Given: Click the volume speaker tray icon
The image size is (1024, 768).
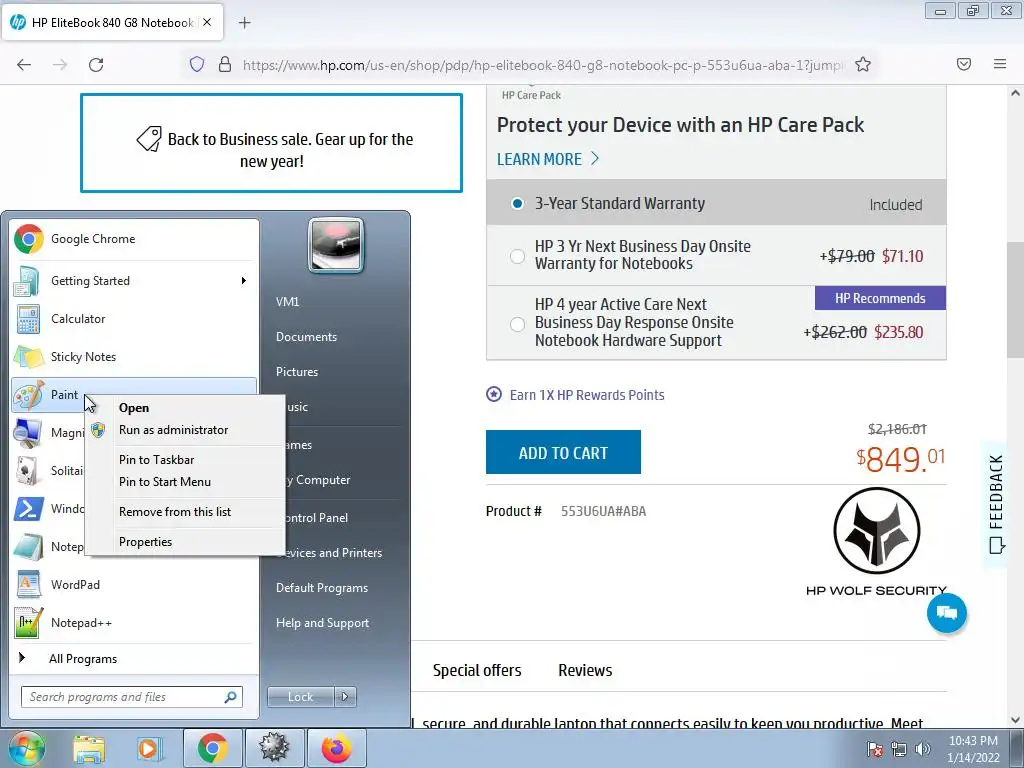Looking at the screenshot, I should (922, 749).
